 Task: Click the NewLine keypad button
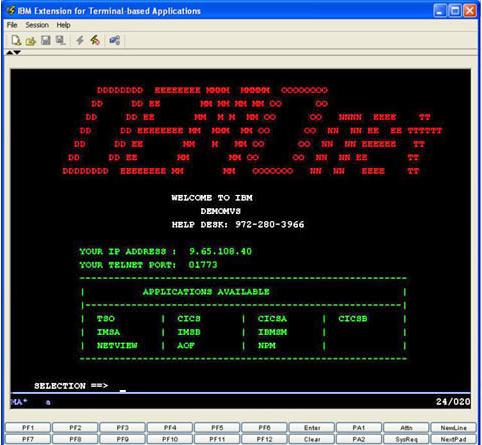[x=454, y=428]
